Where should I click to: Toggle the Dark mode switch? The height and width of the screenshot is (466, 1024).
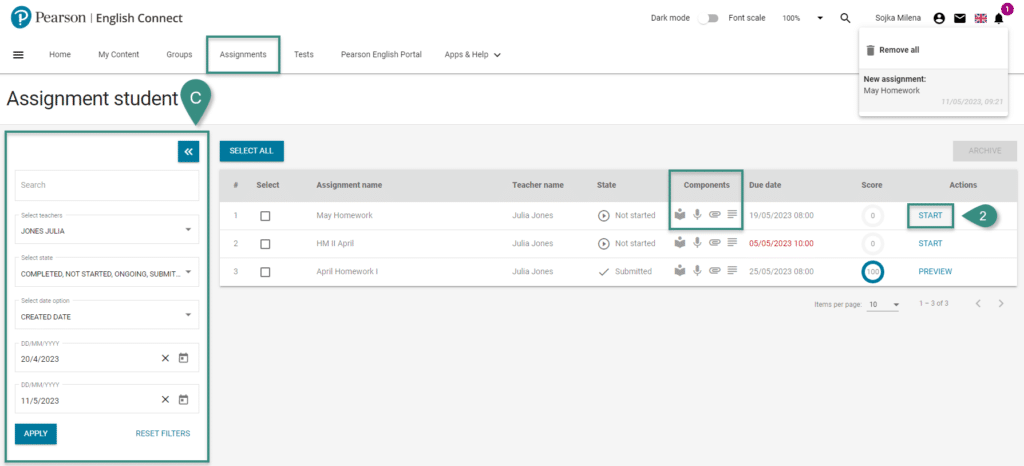pyautogui.click(x=711, y=18)
